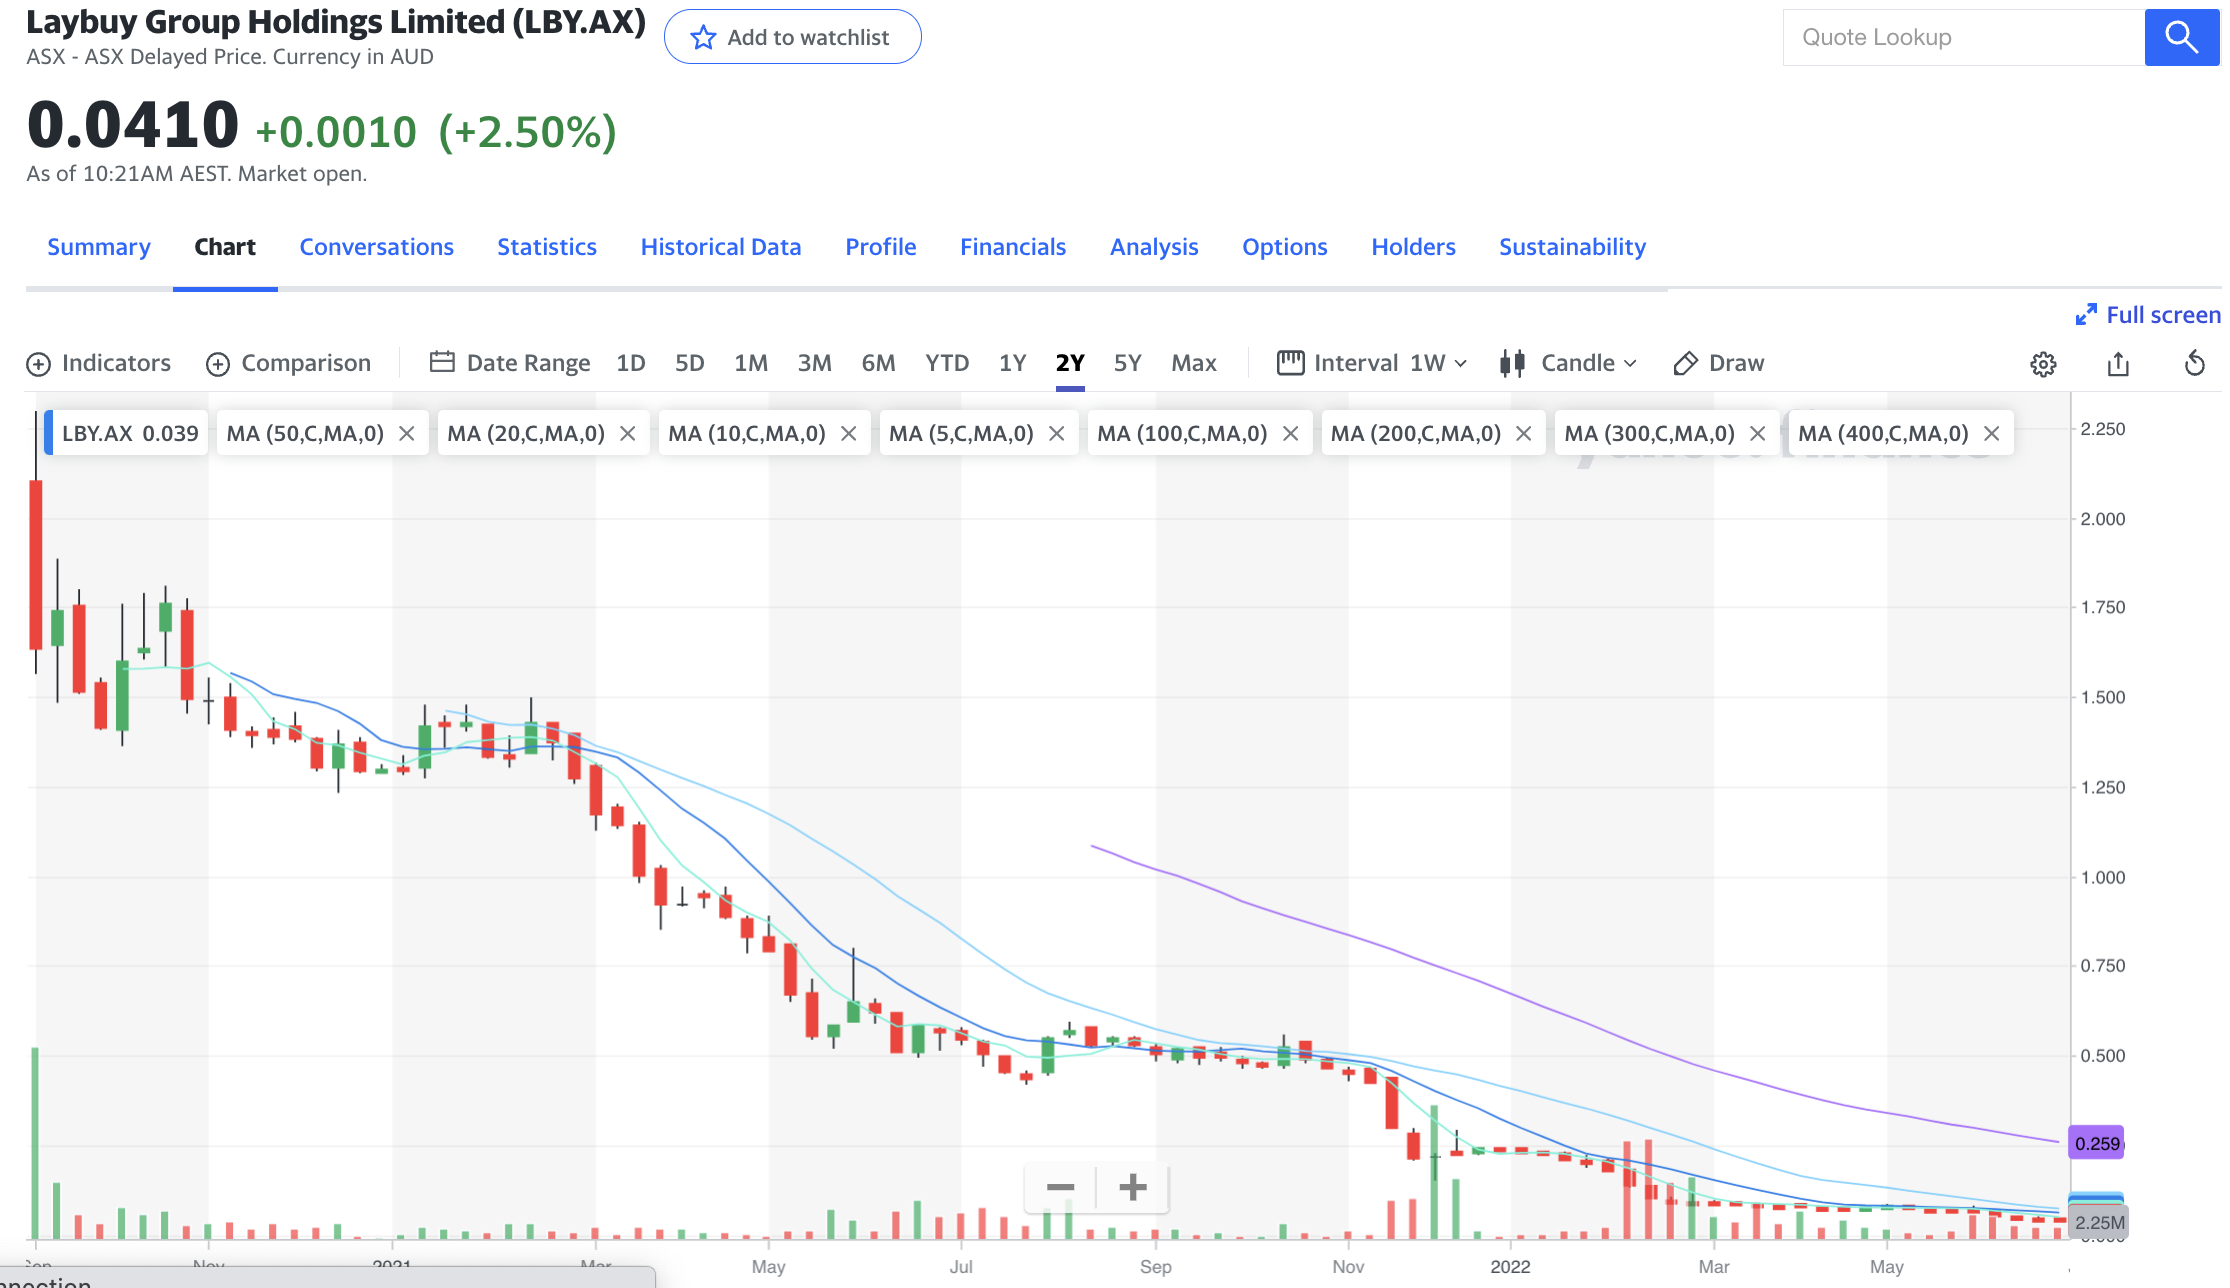Image resolution: width=2230 pixels, height=1288 pixels.
Task: Select the 1D range
Action: pos(631,363)
